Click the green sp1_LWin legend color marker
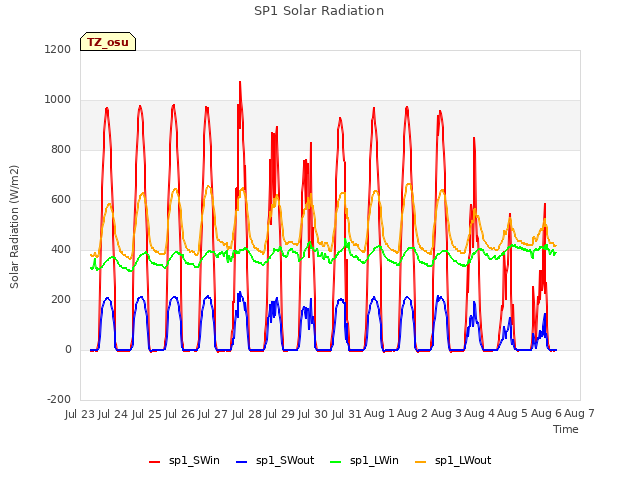Viewport: 640px width, 480px height. pos(335,462)
